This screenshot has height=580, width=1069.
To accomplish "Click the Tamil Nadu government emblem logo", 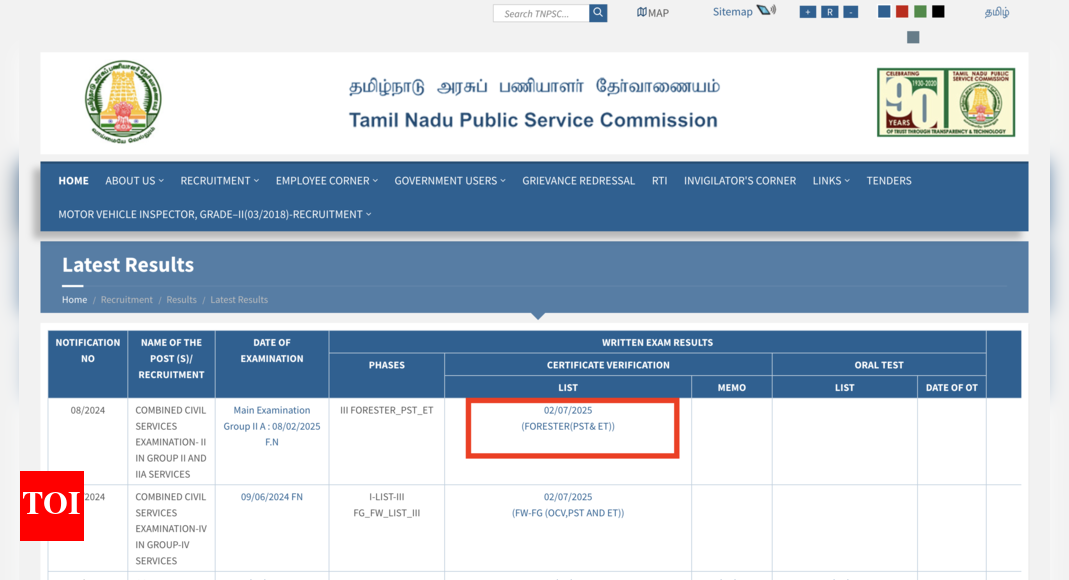I will 123,100.
